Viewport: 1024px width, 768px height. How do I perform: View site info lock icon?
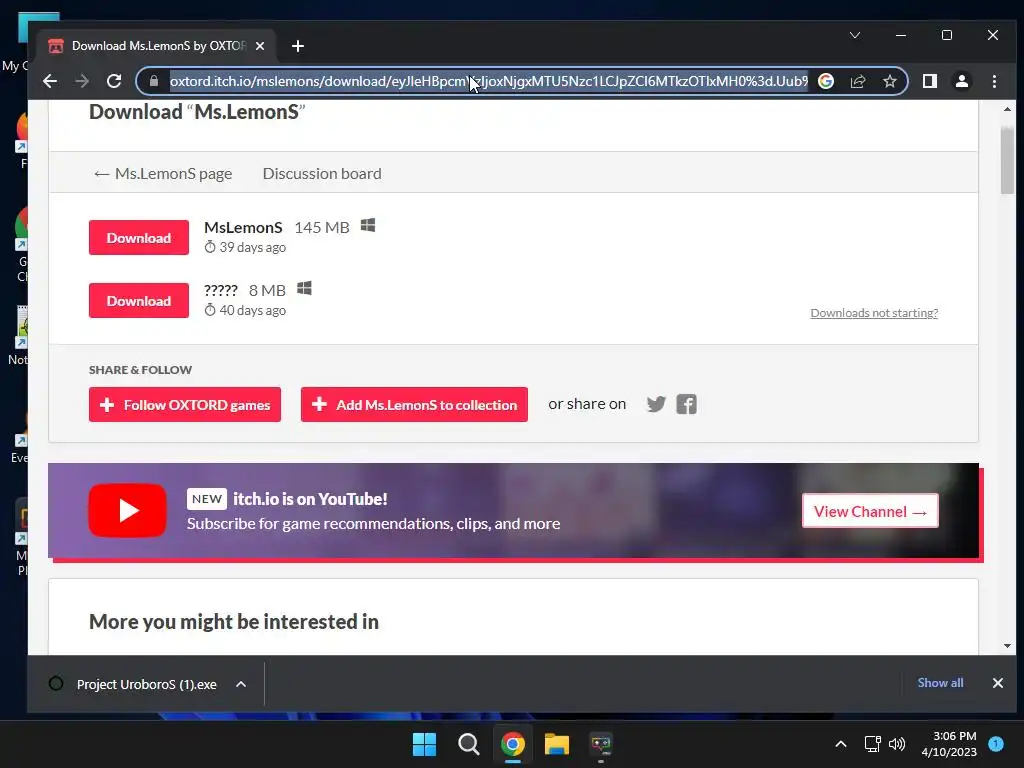coord(153,81)
